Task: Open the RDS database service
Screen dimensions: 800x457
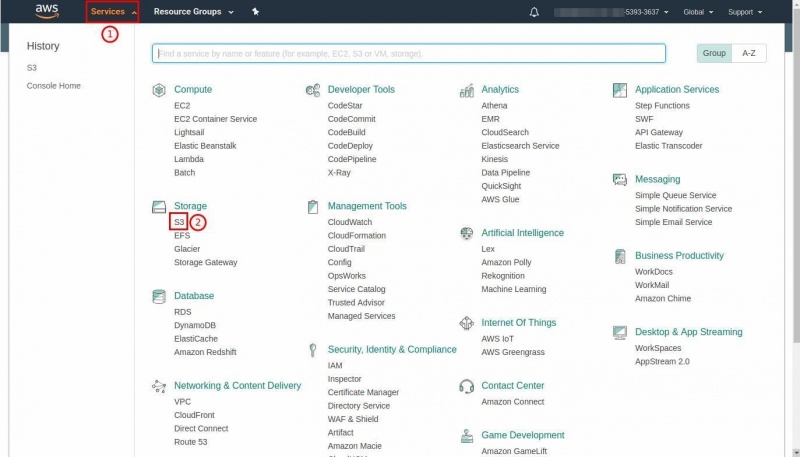Action: click(183, 312)
